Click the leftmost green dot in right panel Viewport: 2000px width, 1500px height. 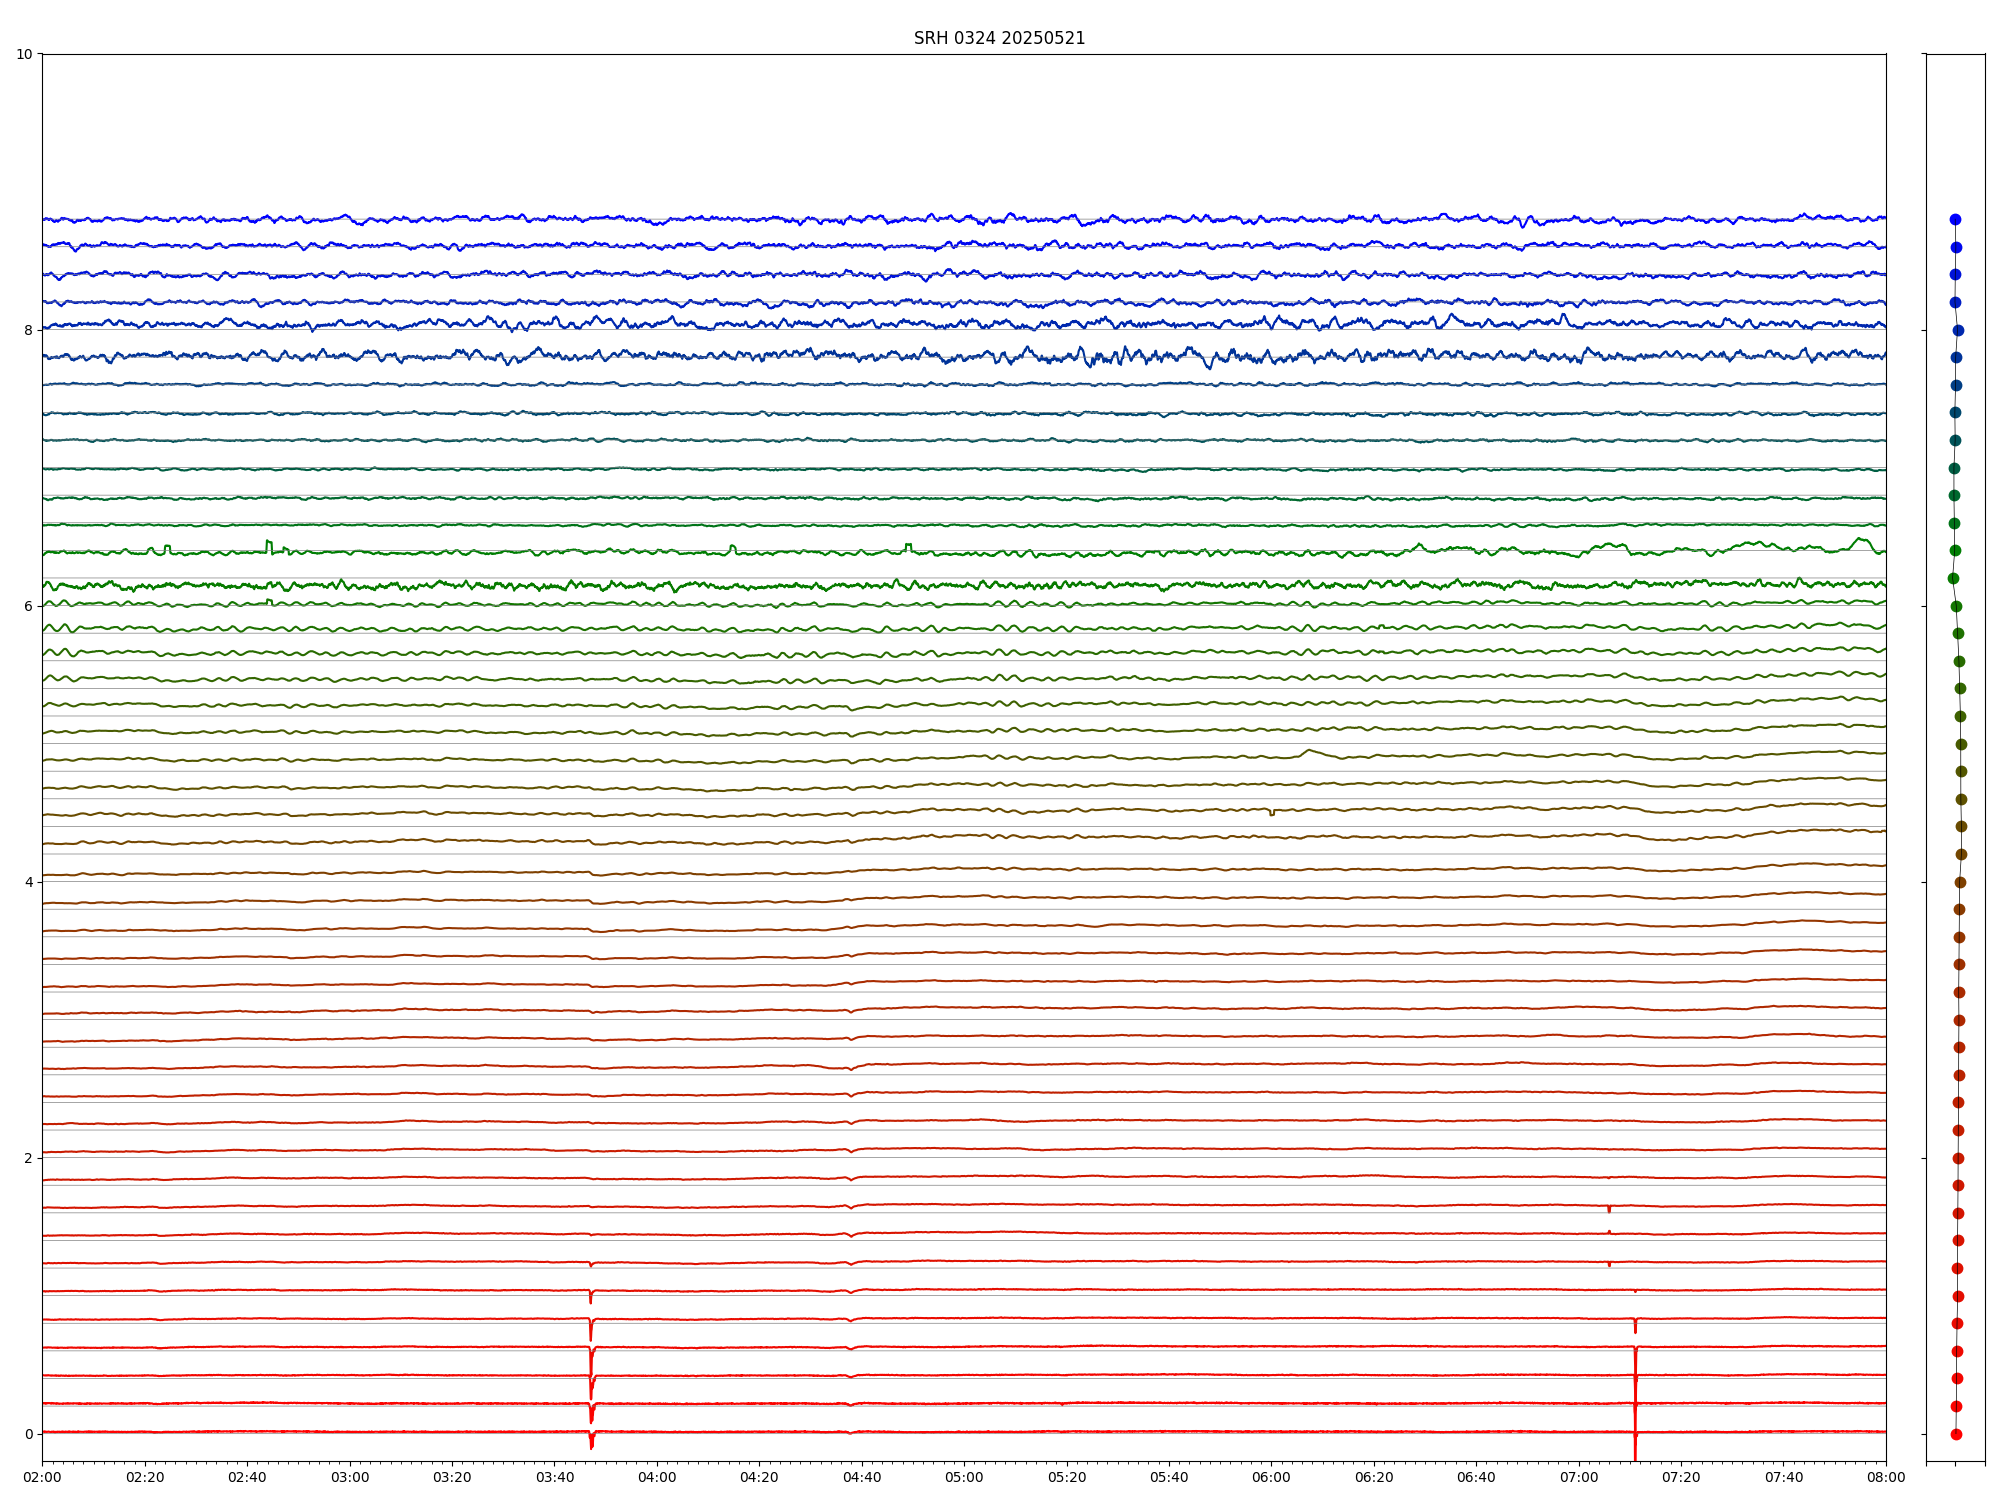1953,578
